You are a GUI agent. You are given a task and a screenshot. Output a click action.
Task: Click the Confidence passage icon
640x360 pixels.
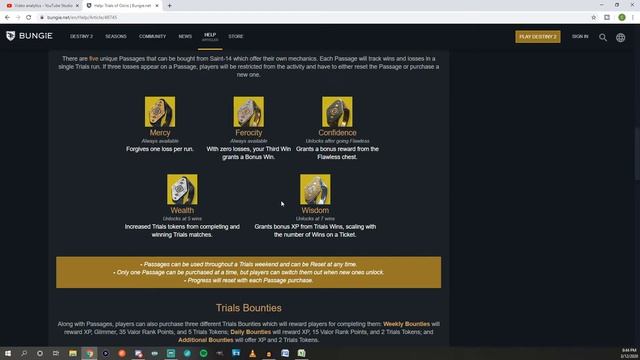[x=337, y=112]
